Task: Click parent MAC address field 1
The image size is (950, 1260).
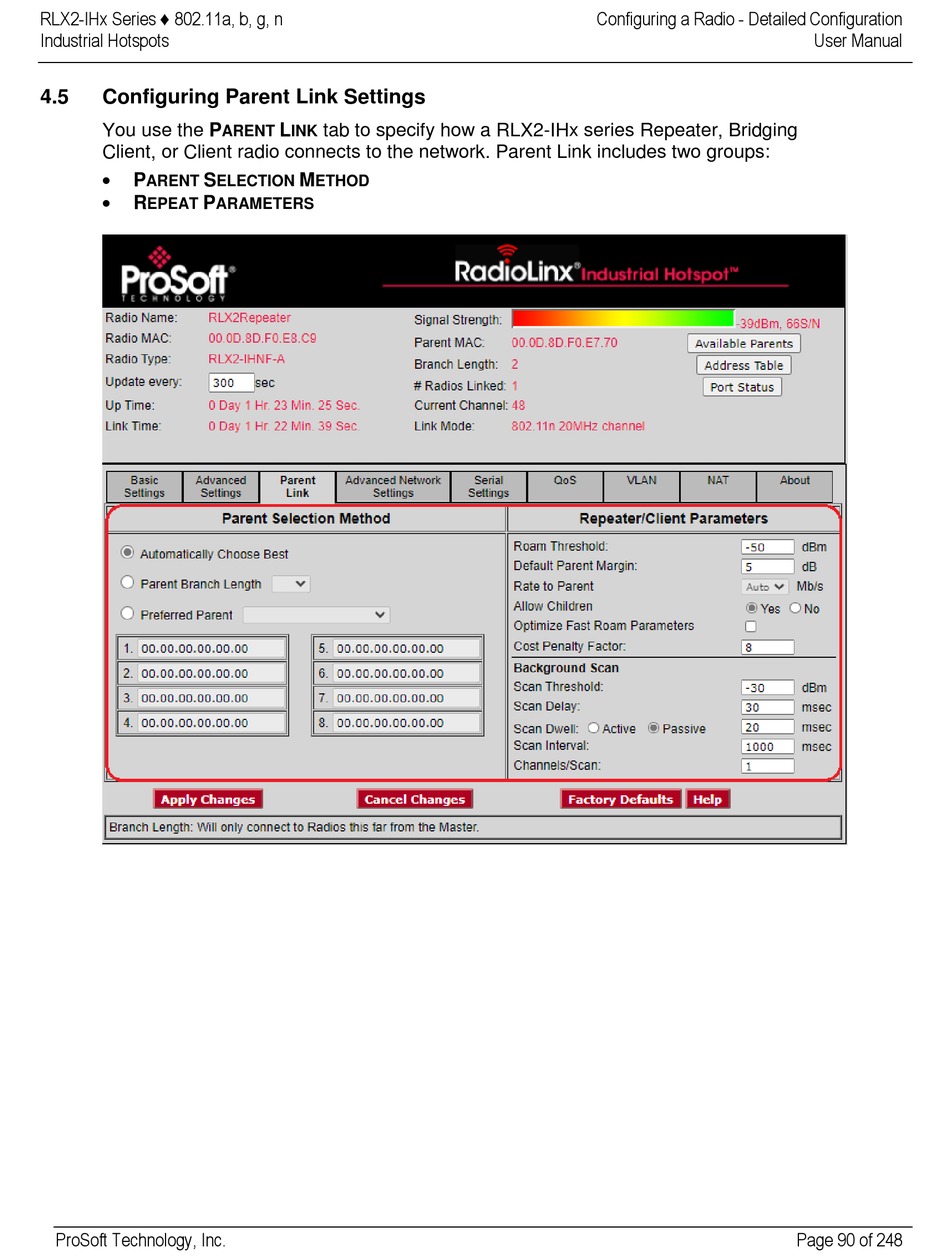Action: [211, 648]
